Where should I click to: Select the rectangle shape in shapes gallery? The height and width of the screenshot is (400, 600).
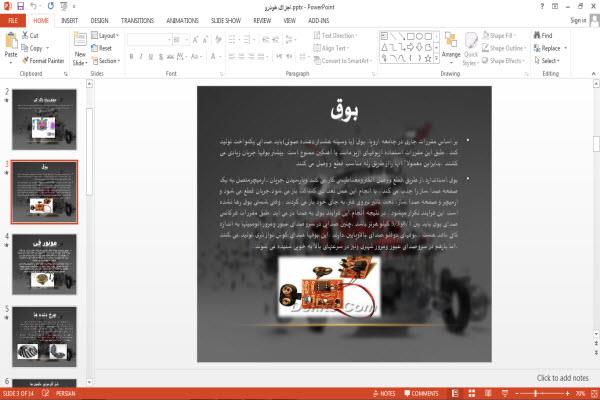411,36
